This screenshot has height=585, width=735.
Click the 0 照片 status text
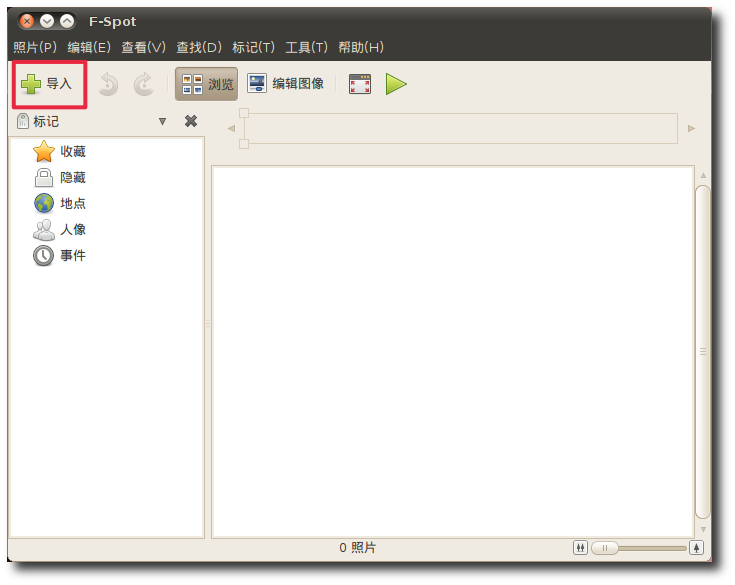click(x=357, y=548)
